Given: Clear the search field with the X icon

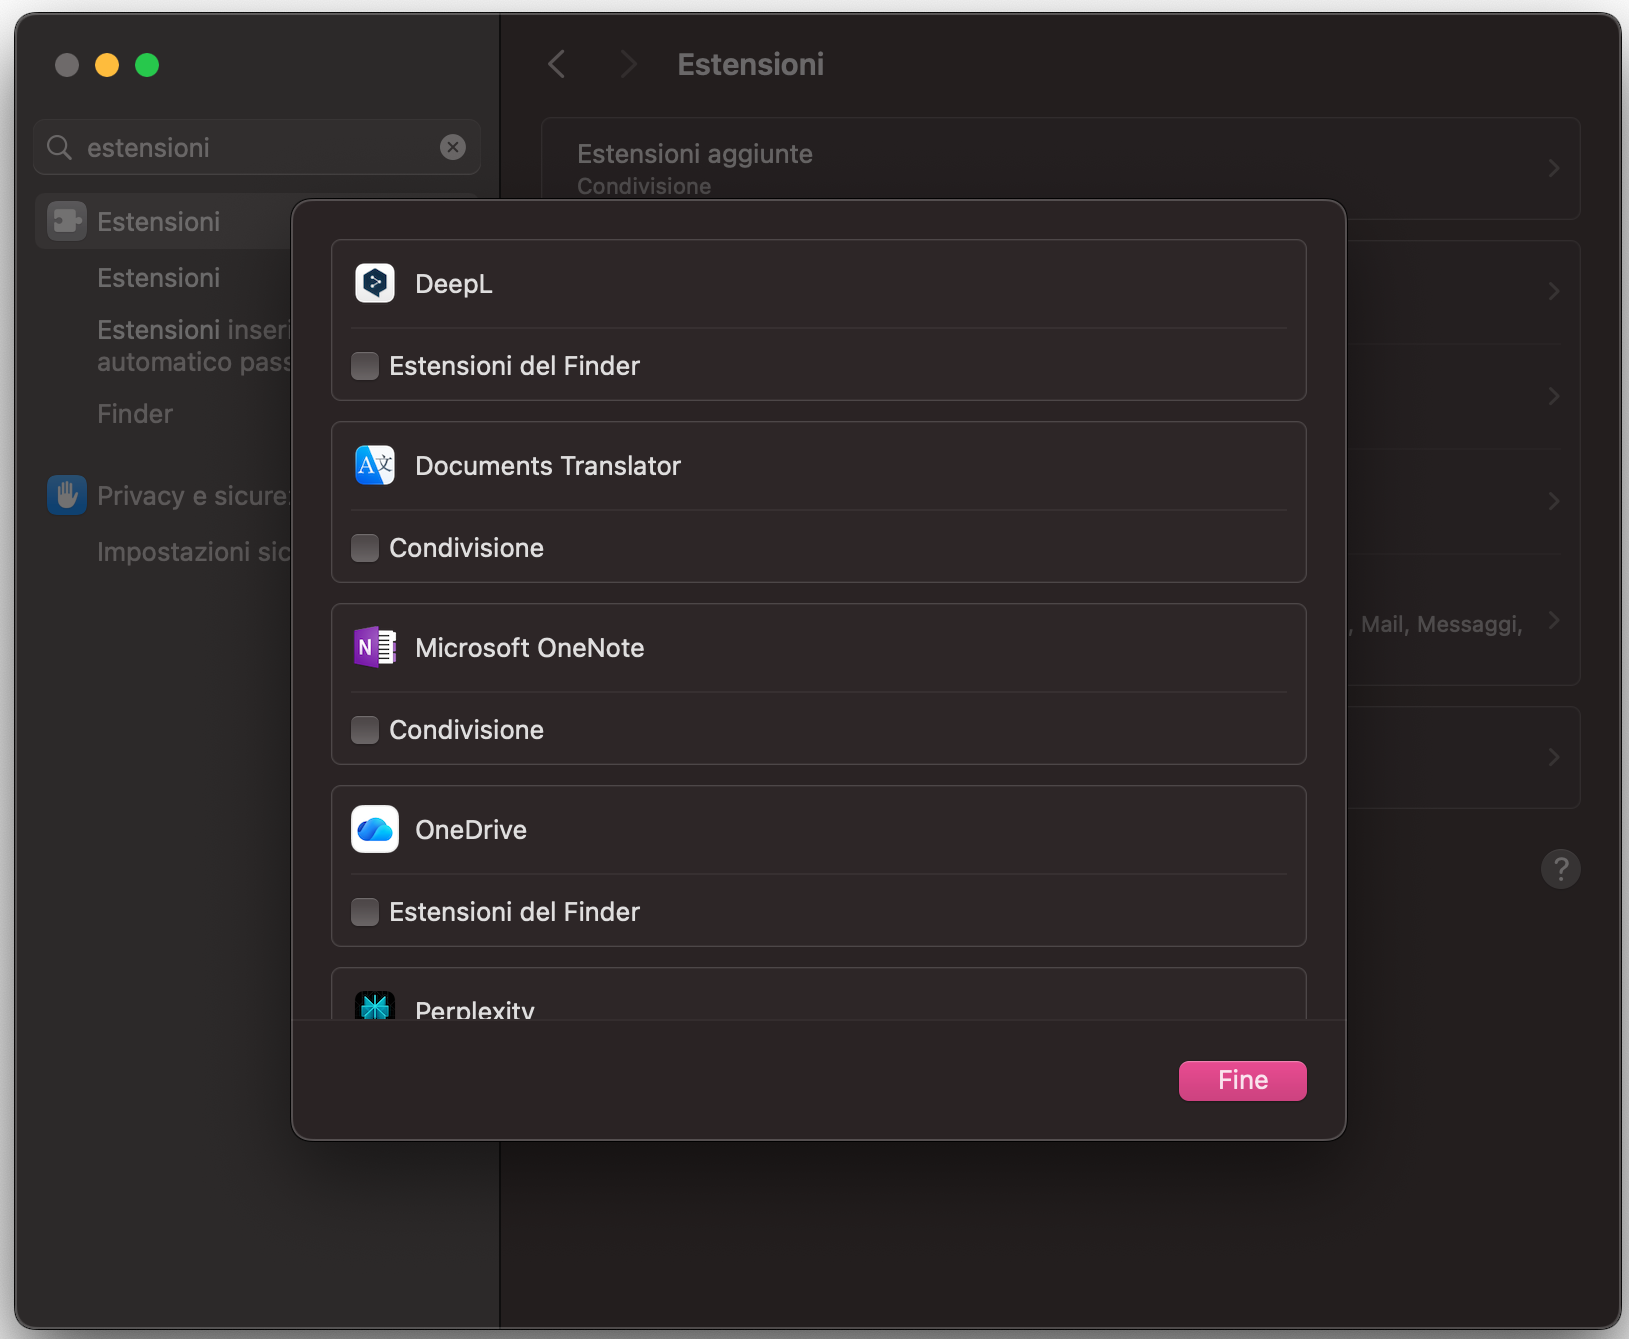Looking at the screenshot, I should tap(453, 147).
